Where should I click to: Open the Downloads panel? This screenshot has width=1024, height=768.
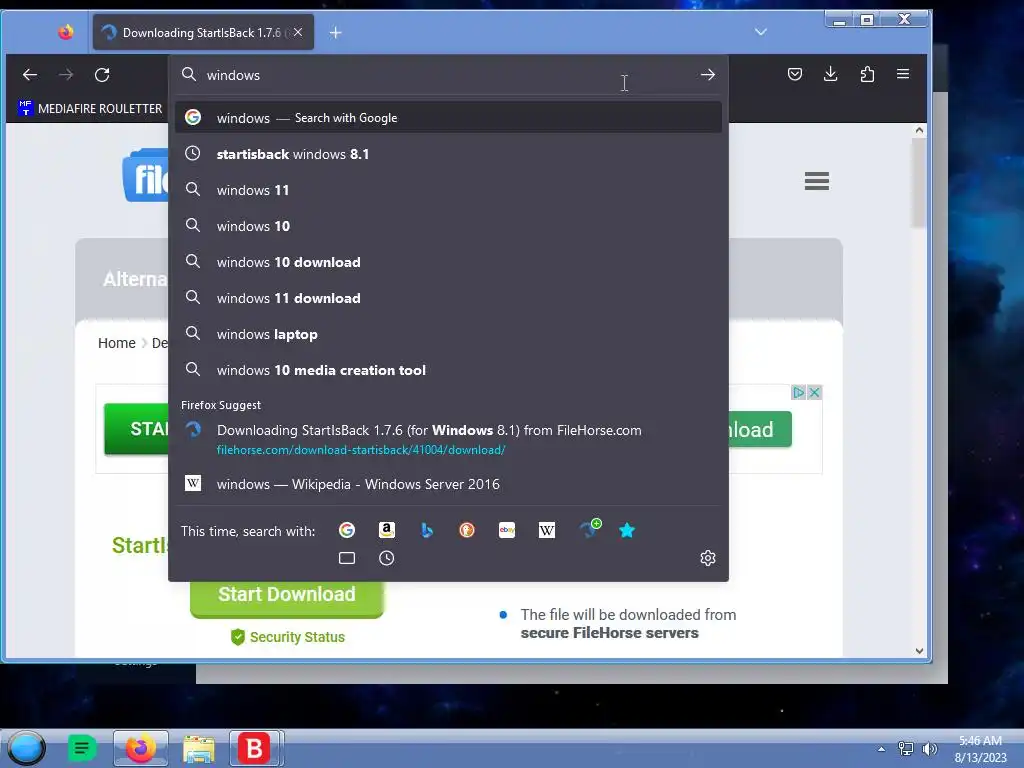click(831, 74)
